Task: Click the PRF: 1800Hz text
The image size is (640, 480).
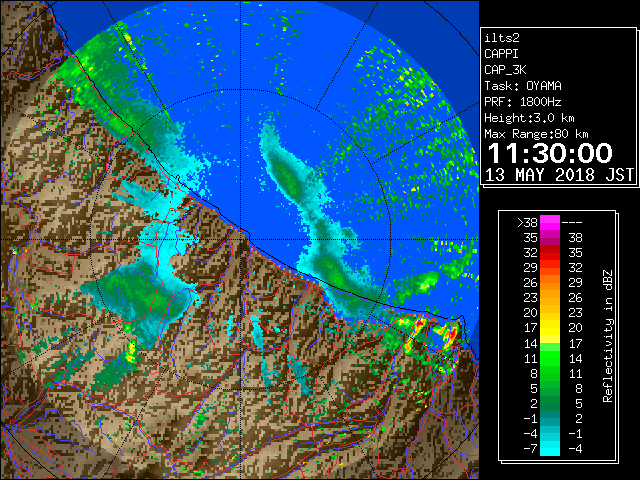Action: tap(523, 102)
